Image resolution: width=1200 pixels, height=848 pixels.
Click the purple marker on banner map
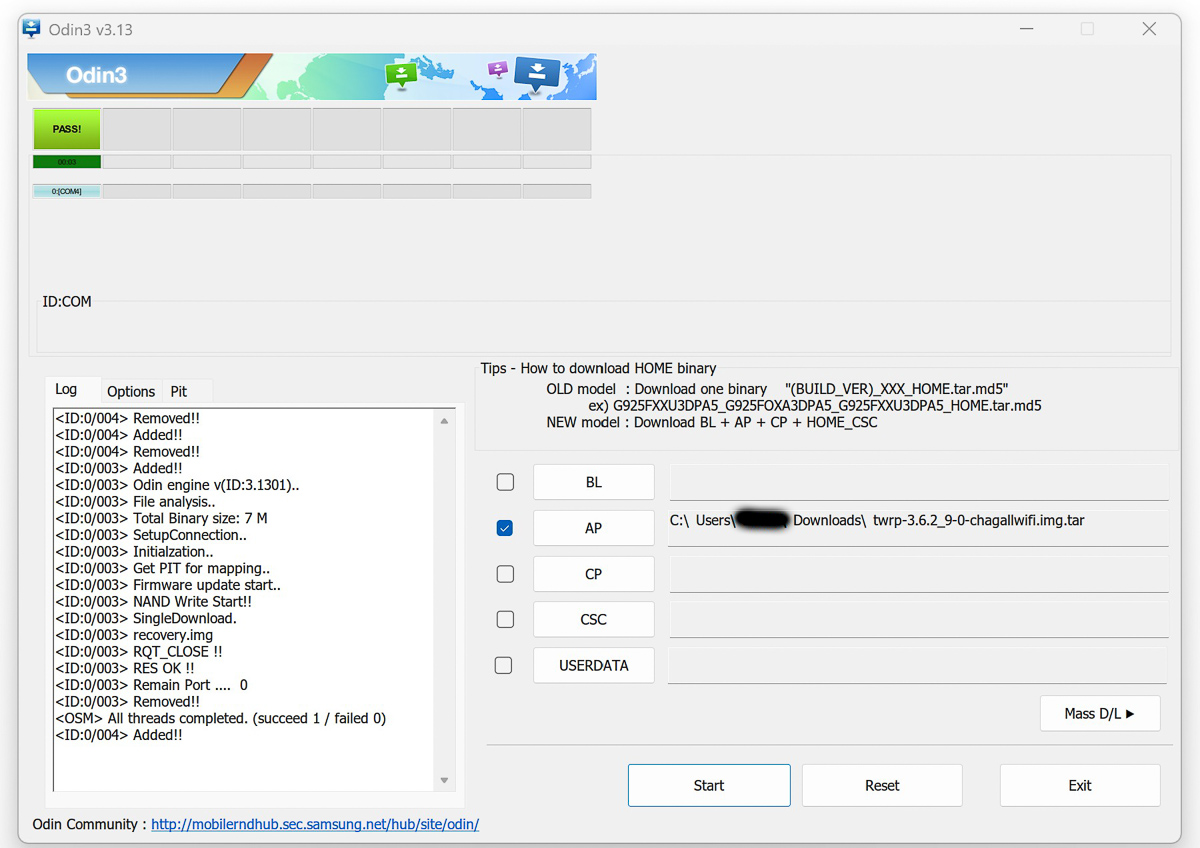coord(497,69)
